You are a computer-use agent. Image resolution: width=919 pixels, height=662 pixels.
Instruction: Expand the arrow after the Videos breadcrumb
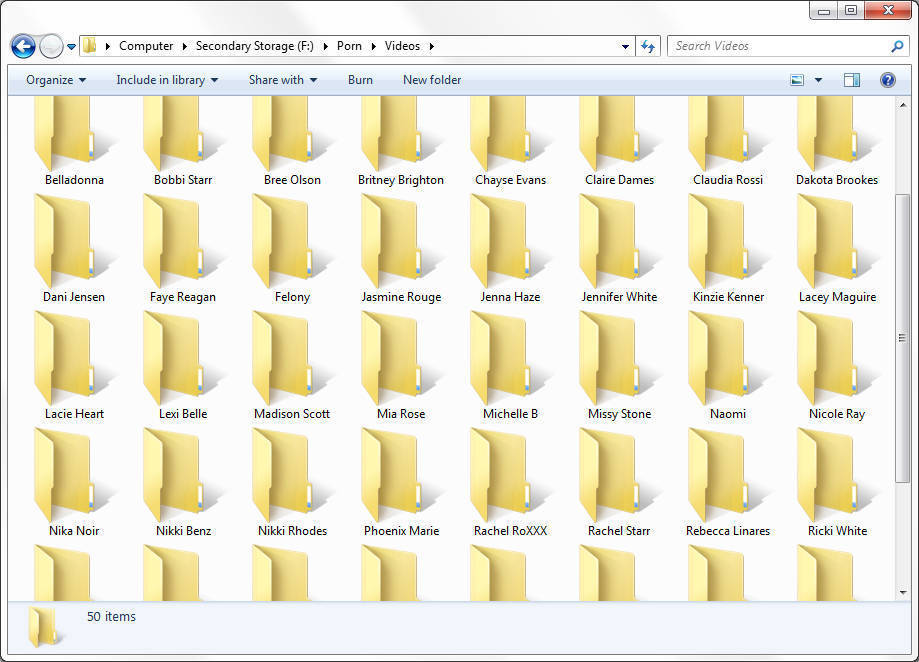432,46
